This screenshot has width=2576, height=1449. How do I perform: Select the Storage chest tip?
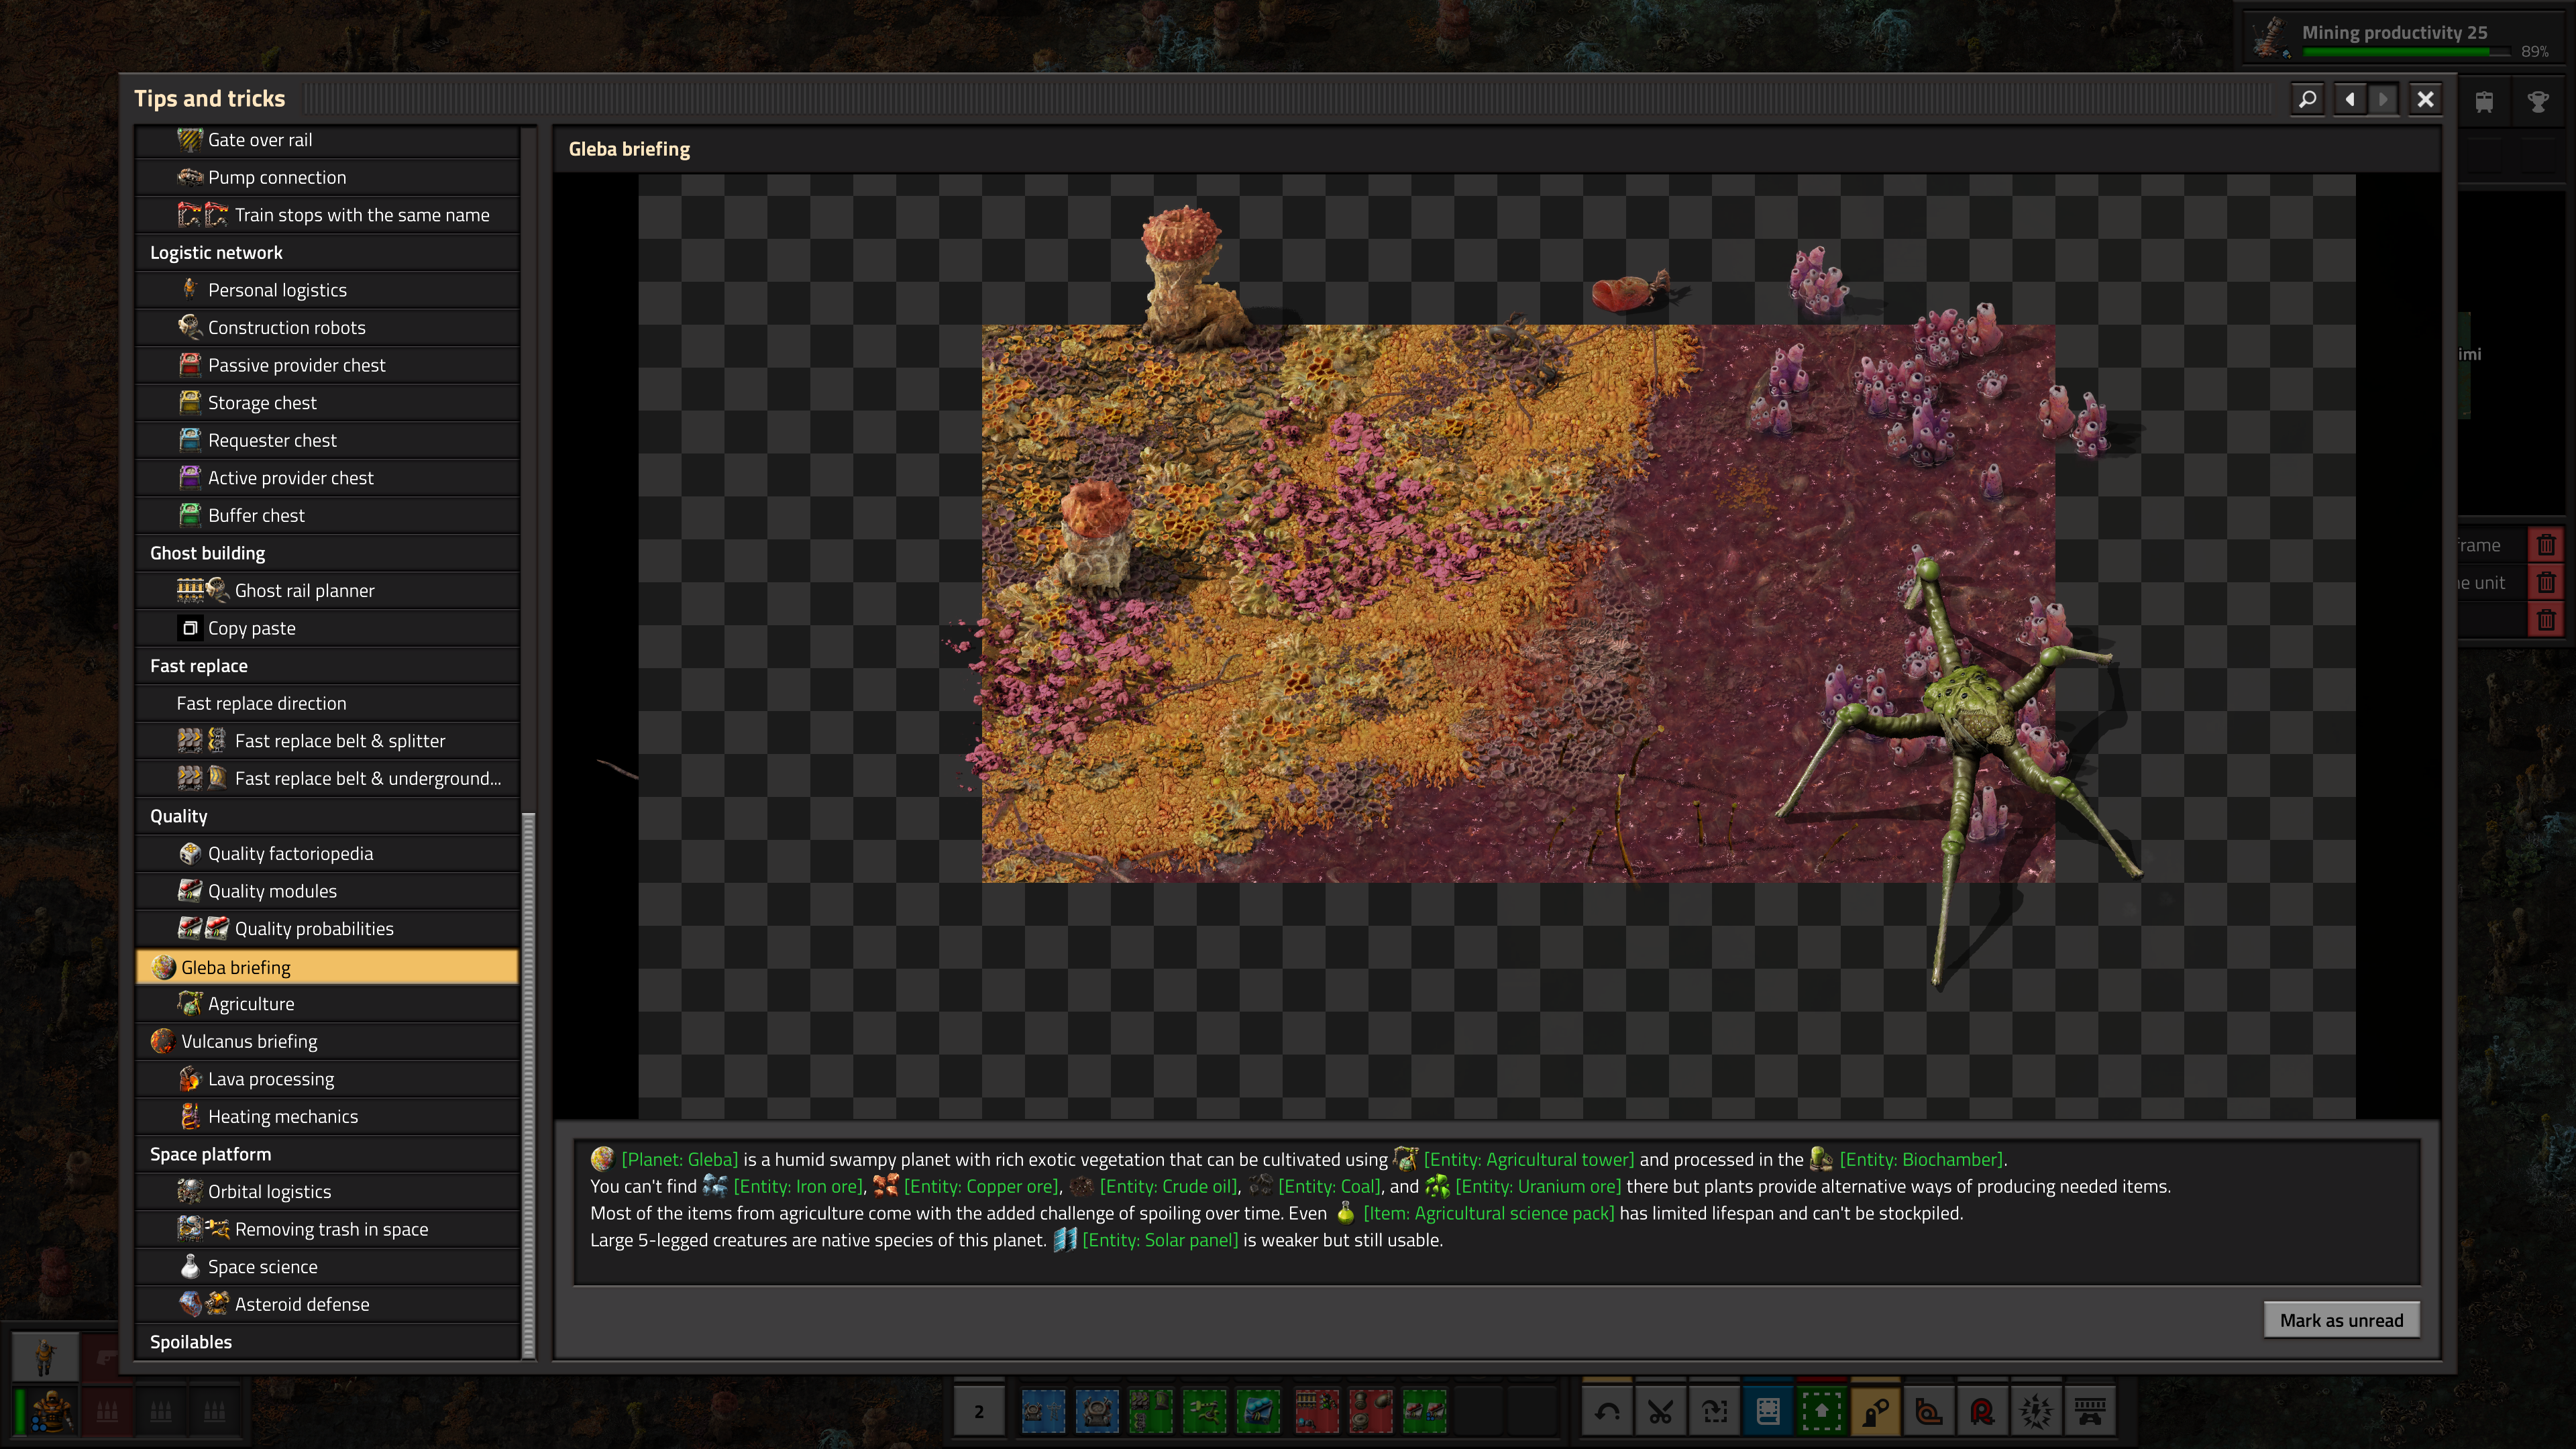pyautogui.click(x=327, y=403)
